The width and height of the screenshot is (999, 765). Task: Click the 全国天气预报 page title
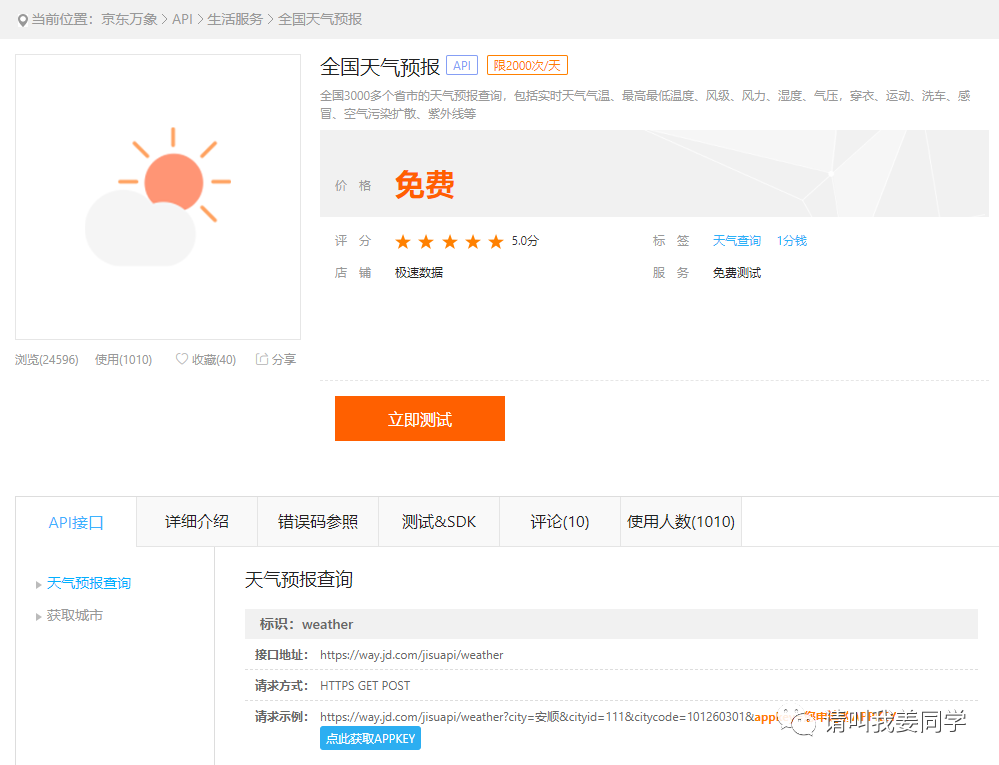pos(380,67)
